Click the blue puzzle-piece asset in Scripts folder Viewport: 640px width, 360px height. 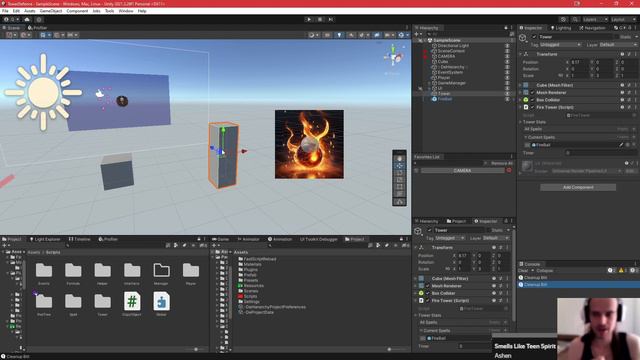[x=161, y=301]
